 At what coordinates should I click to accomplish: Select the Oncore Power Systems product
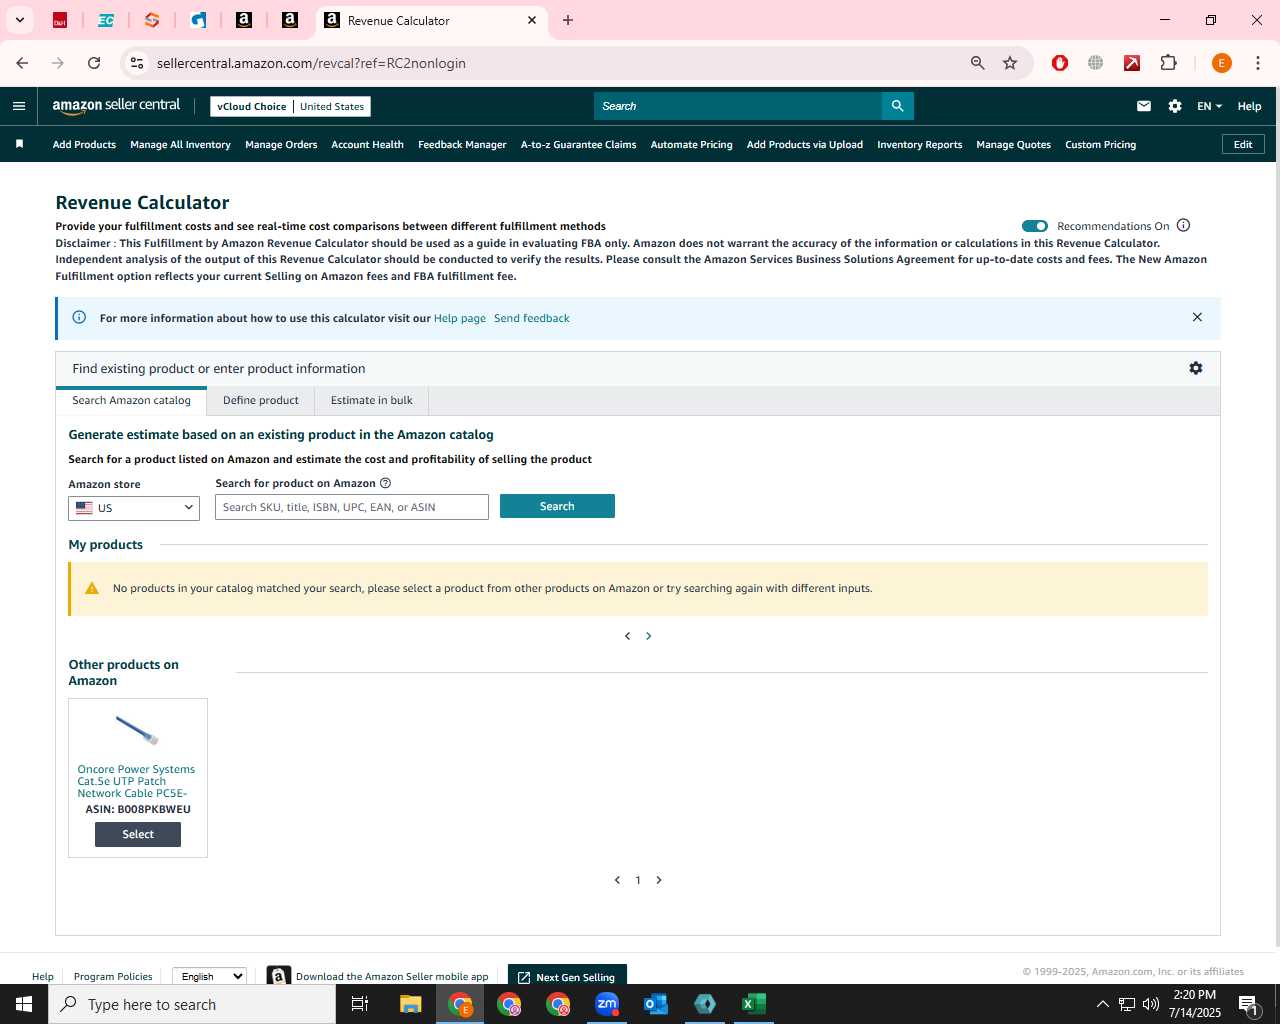(138, 834)
